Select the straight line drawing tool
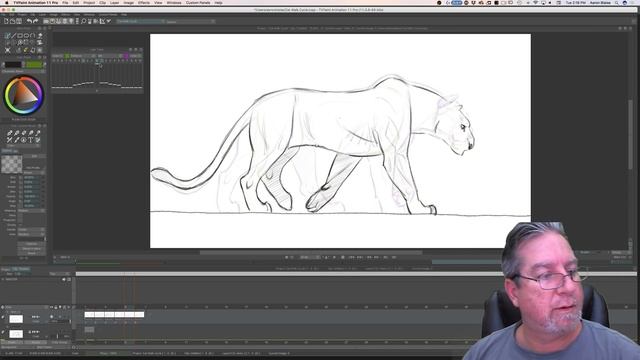Screen dimensions: 640x360 [x=14, y=36]
